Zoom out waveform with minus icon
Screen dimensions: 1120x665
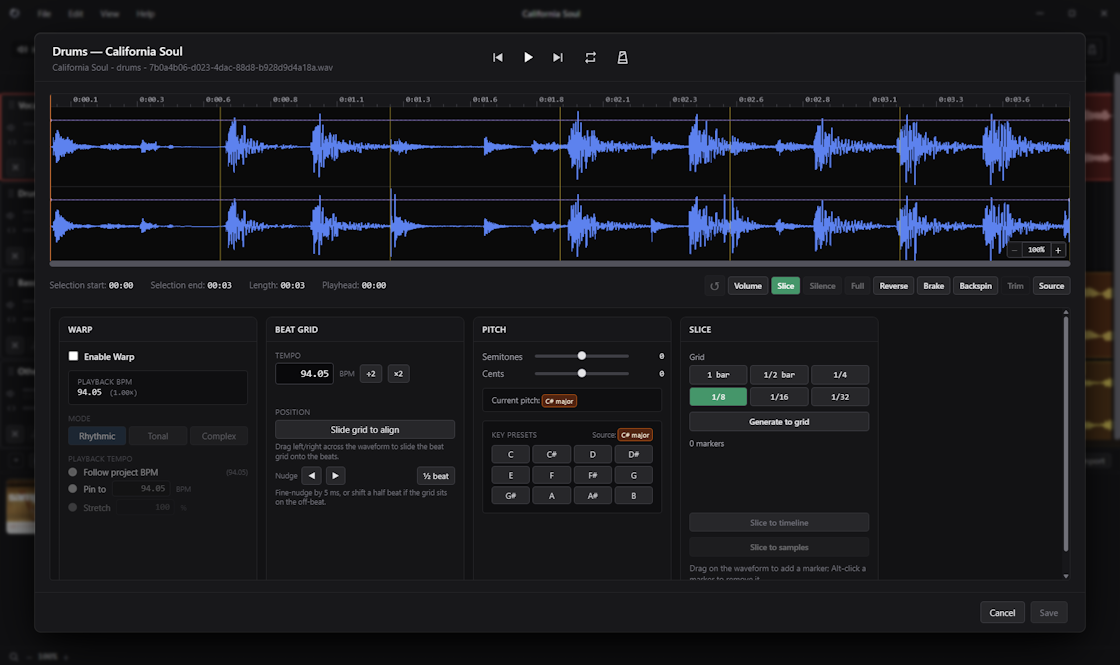1014,250
